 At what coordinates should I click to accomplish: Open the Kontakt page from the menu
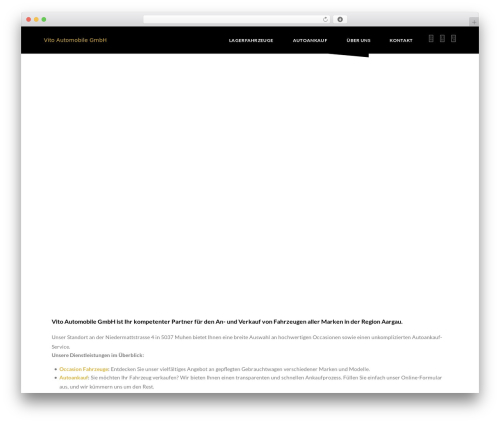point(401,40)
